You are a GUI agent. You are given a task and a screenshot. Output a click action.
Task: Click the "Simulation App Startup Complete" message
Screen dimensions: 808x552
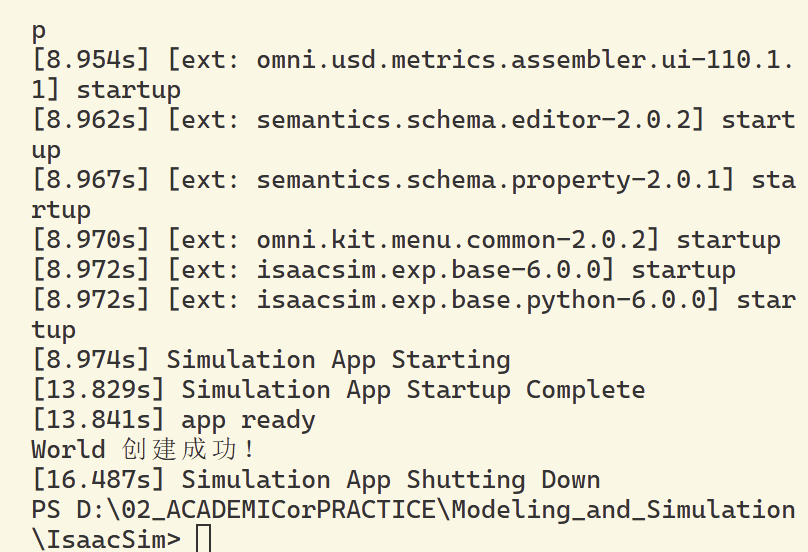413,390
